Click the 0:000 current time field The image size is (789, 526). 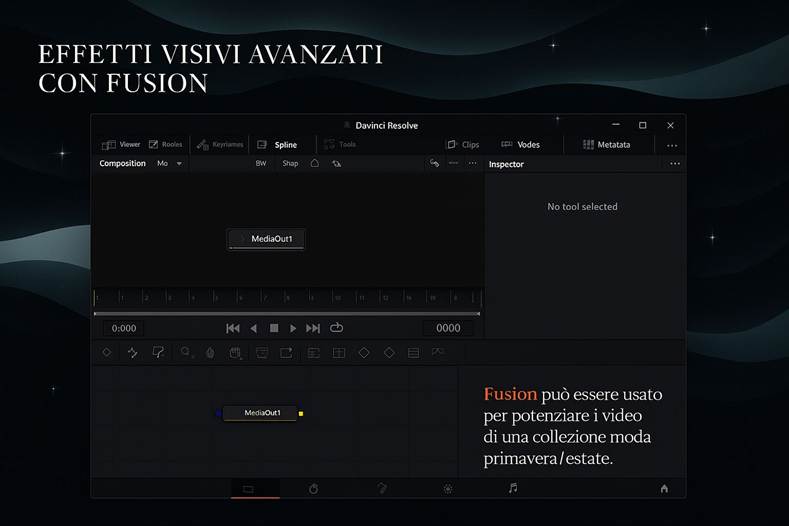click(x=124, y=328)
